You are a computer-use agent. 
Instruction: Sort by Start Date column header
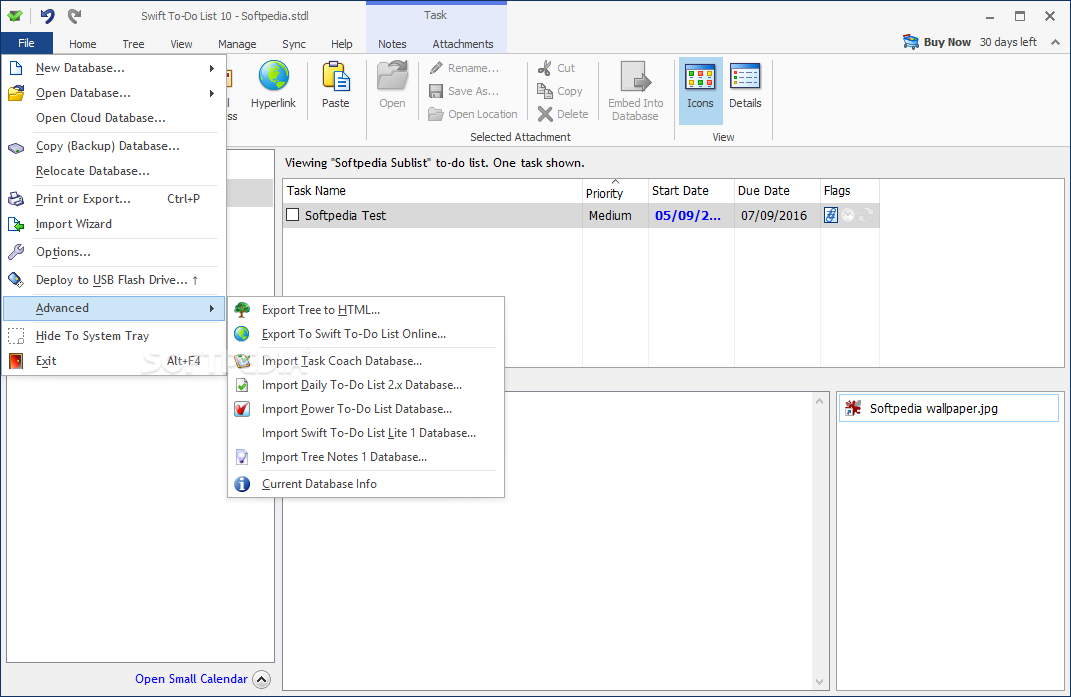(691, 191)
